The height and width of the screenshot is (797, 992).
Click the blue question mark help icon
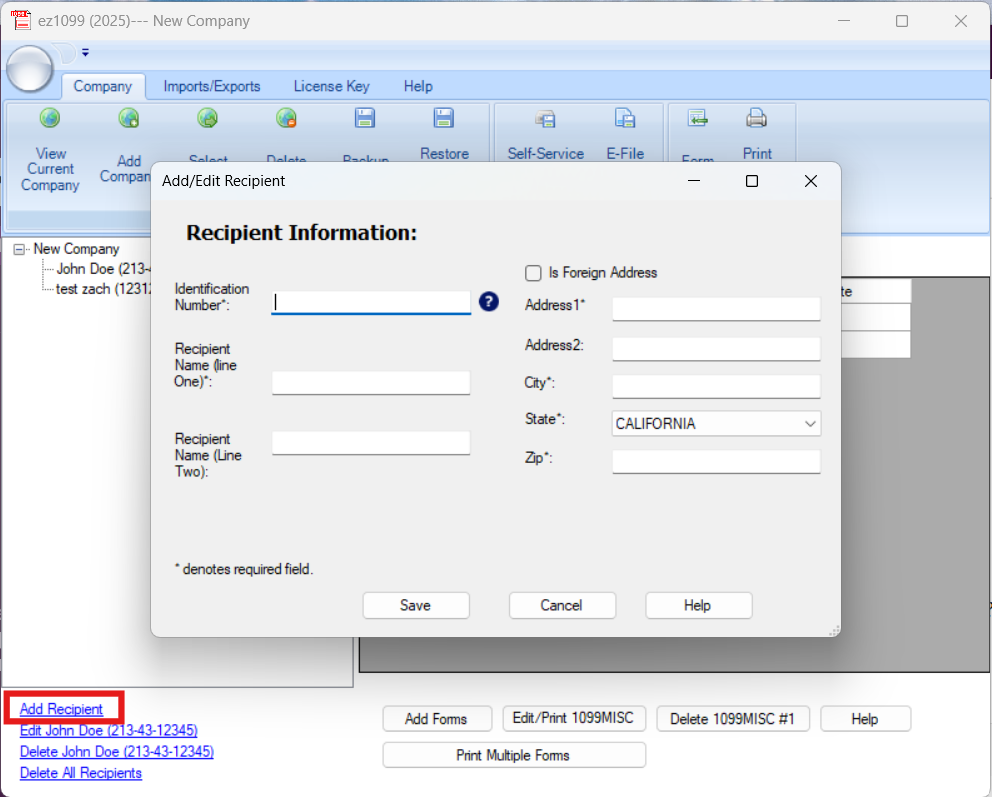[x=488, y=301]
